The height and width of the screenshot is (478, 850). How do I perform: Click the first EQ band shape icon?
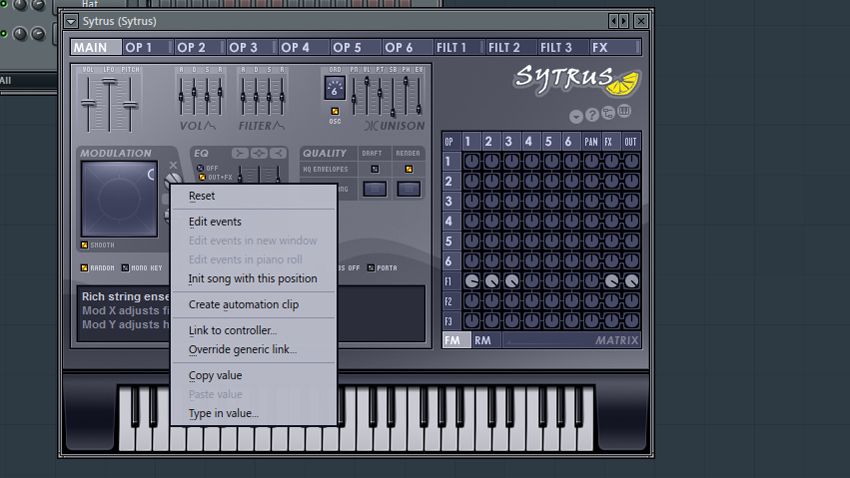240,153
